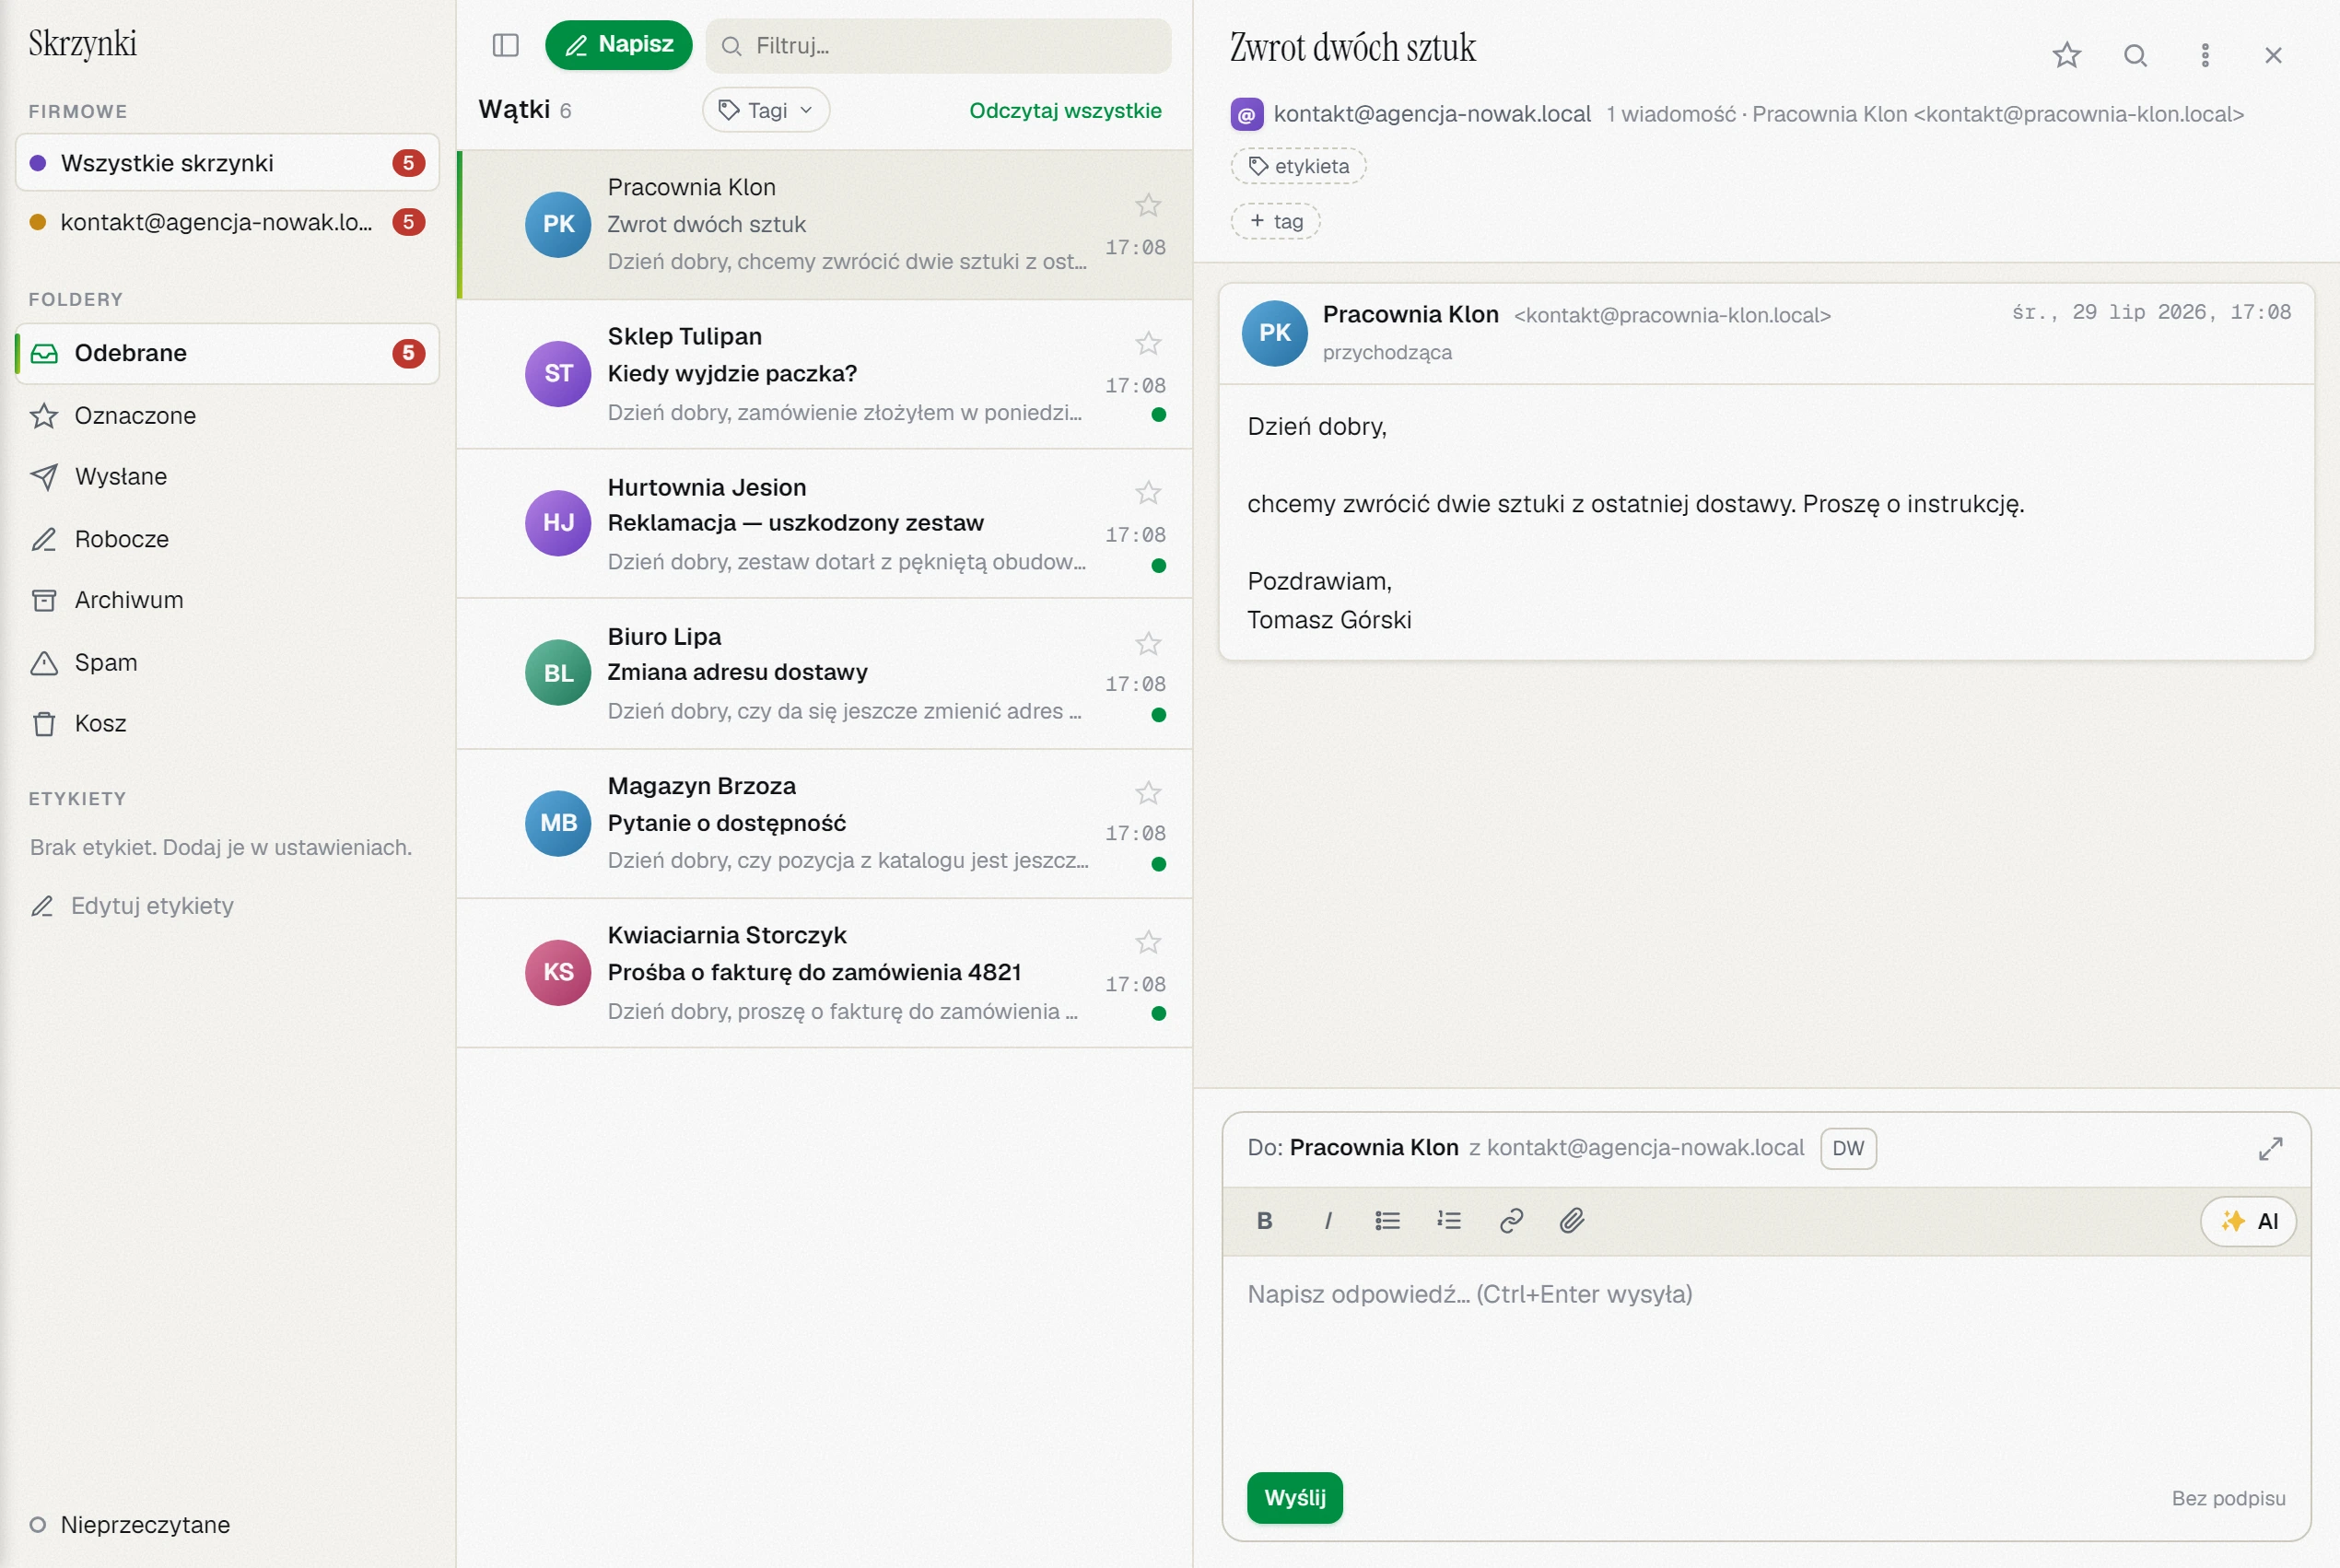Search within the conversation
This screenshot has width=2340, height=1568.
coord(2135,55)
